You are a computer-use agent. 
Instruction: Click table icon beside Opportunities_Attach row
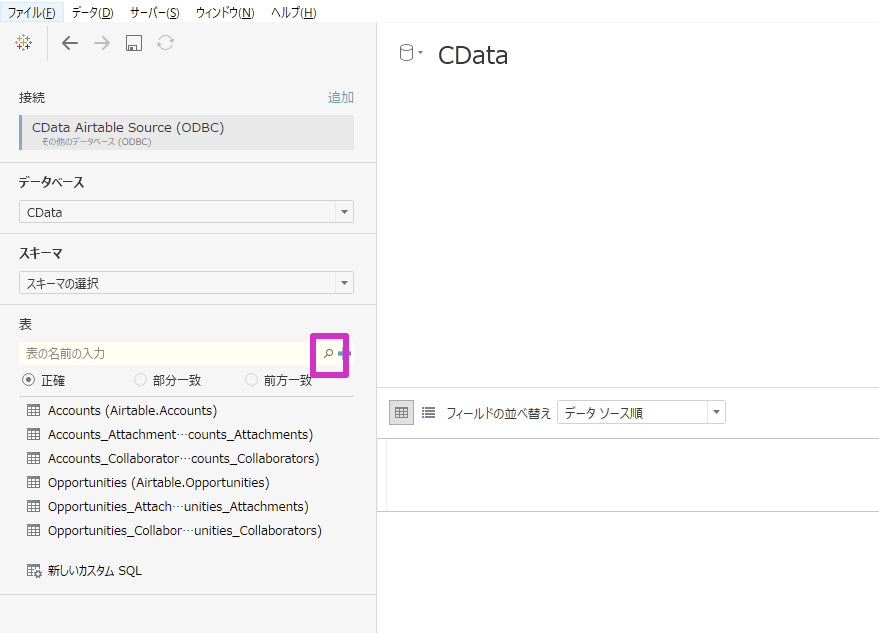point(34,506)
